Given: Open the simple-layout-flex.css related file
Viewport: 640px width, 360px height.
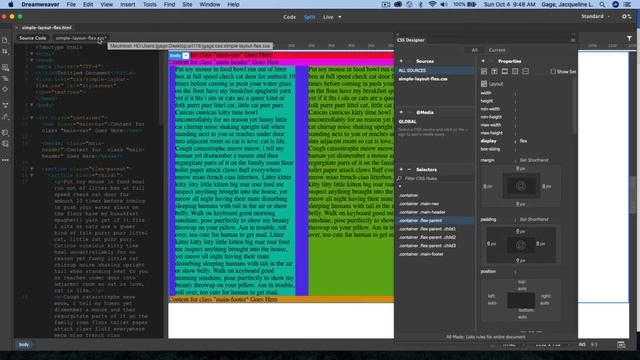Looking at the screenshot, I should click(x=81, y=38).
